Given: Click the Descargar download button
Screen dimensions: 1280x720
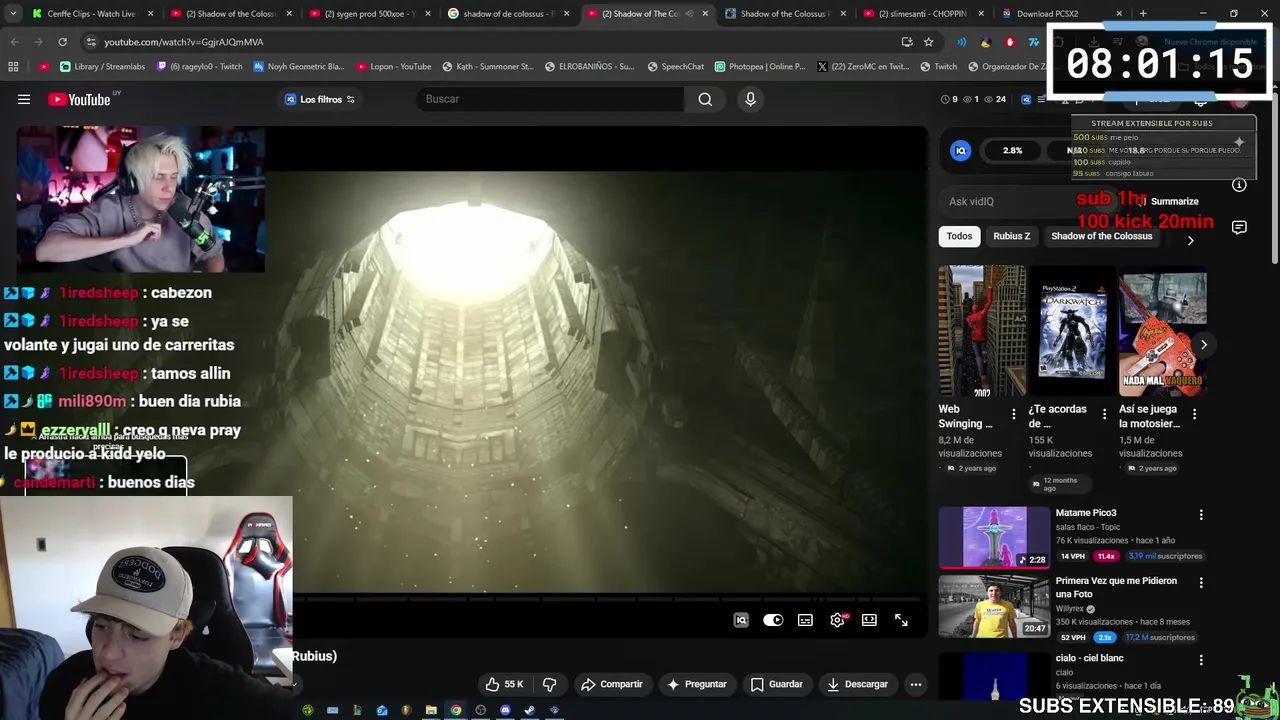Looking at the screenshot, I should pos(857,684).
